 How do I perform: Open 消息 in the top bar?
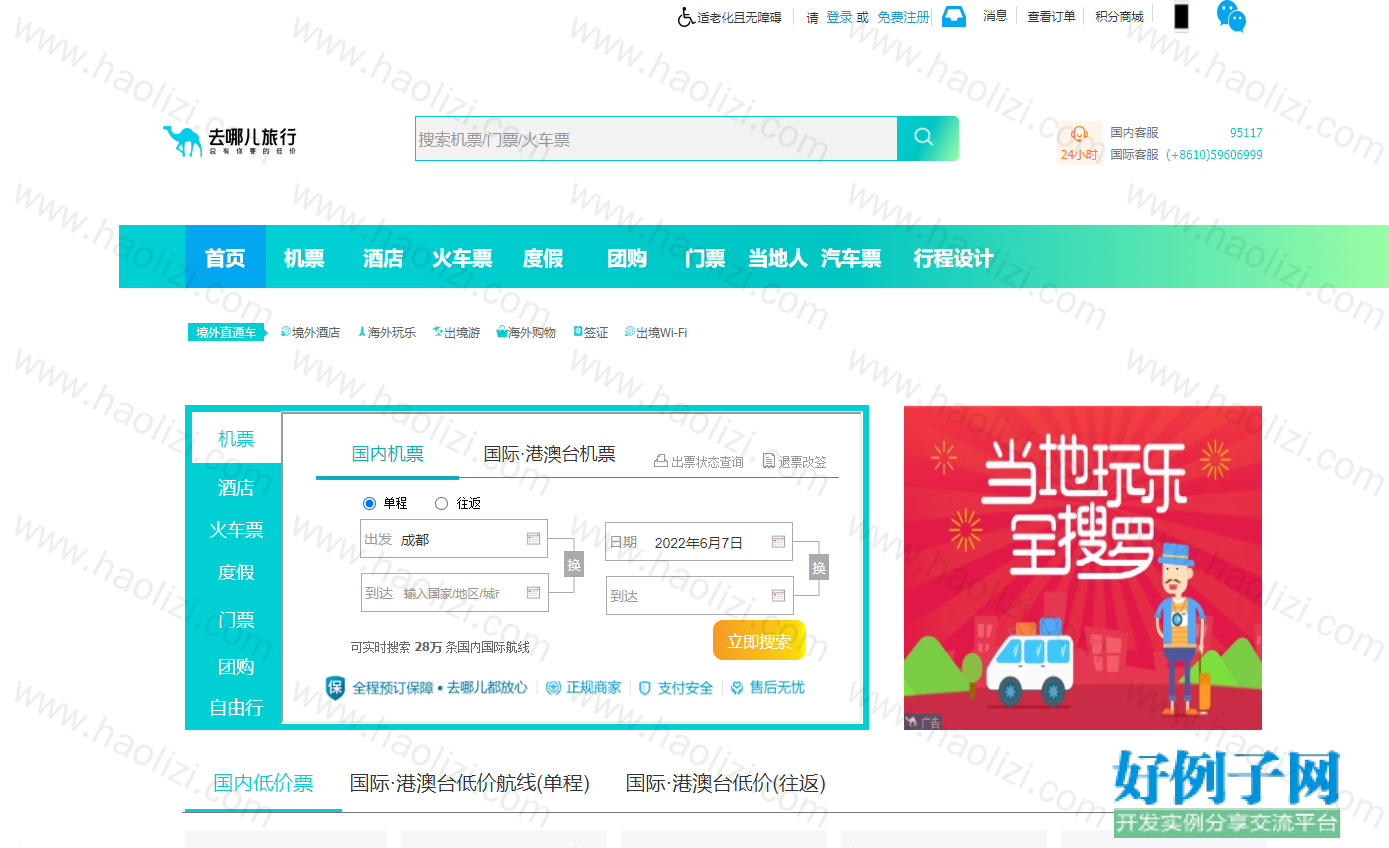(995, 15)
